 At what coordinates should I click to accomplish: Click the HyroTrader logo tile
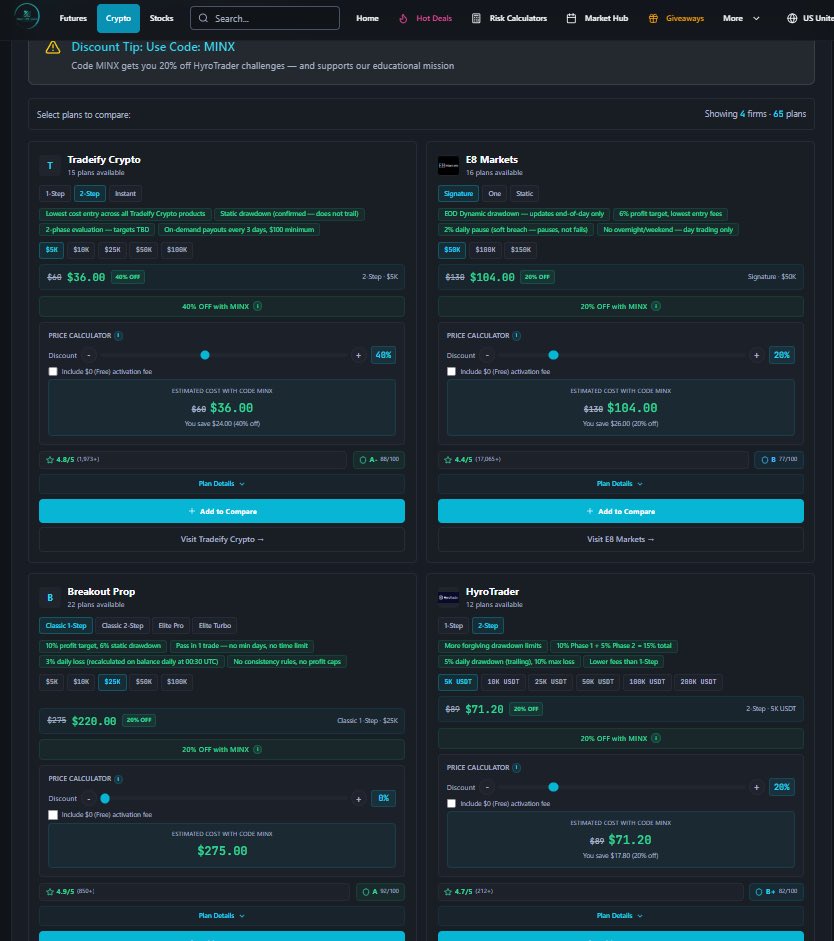pos(448,598)
